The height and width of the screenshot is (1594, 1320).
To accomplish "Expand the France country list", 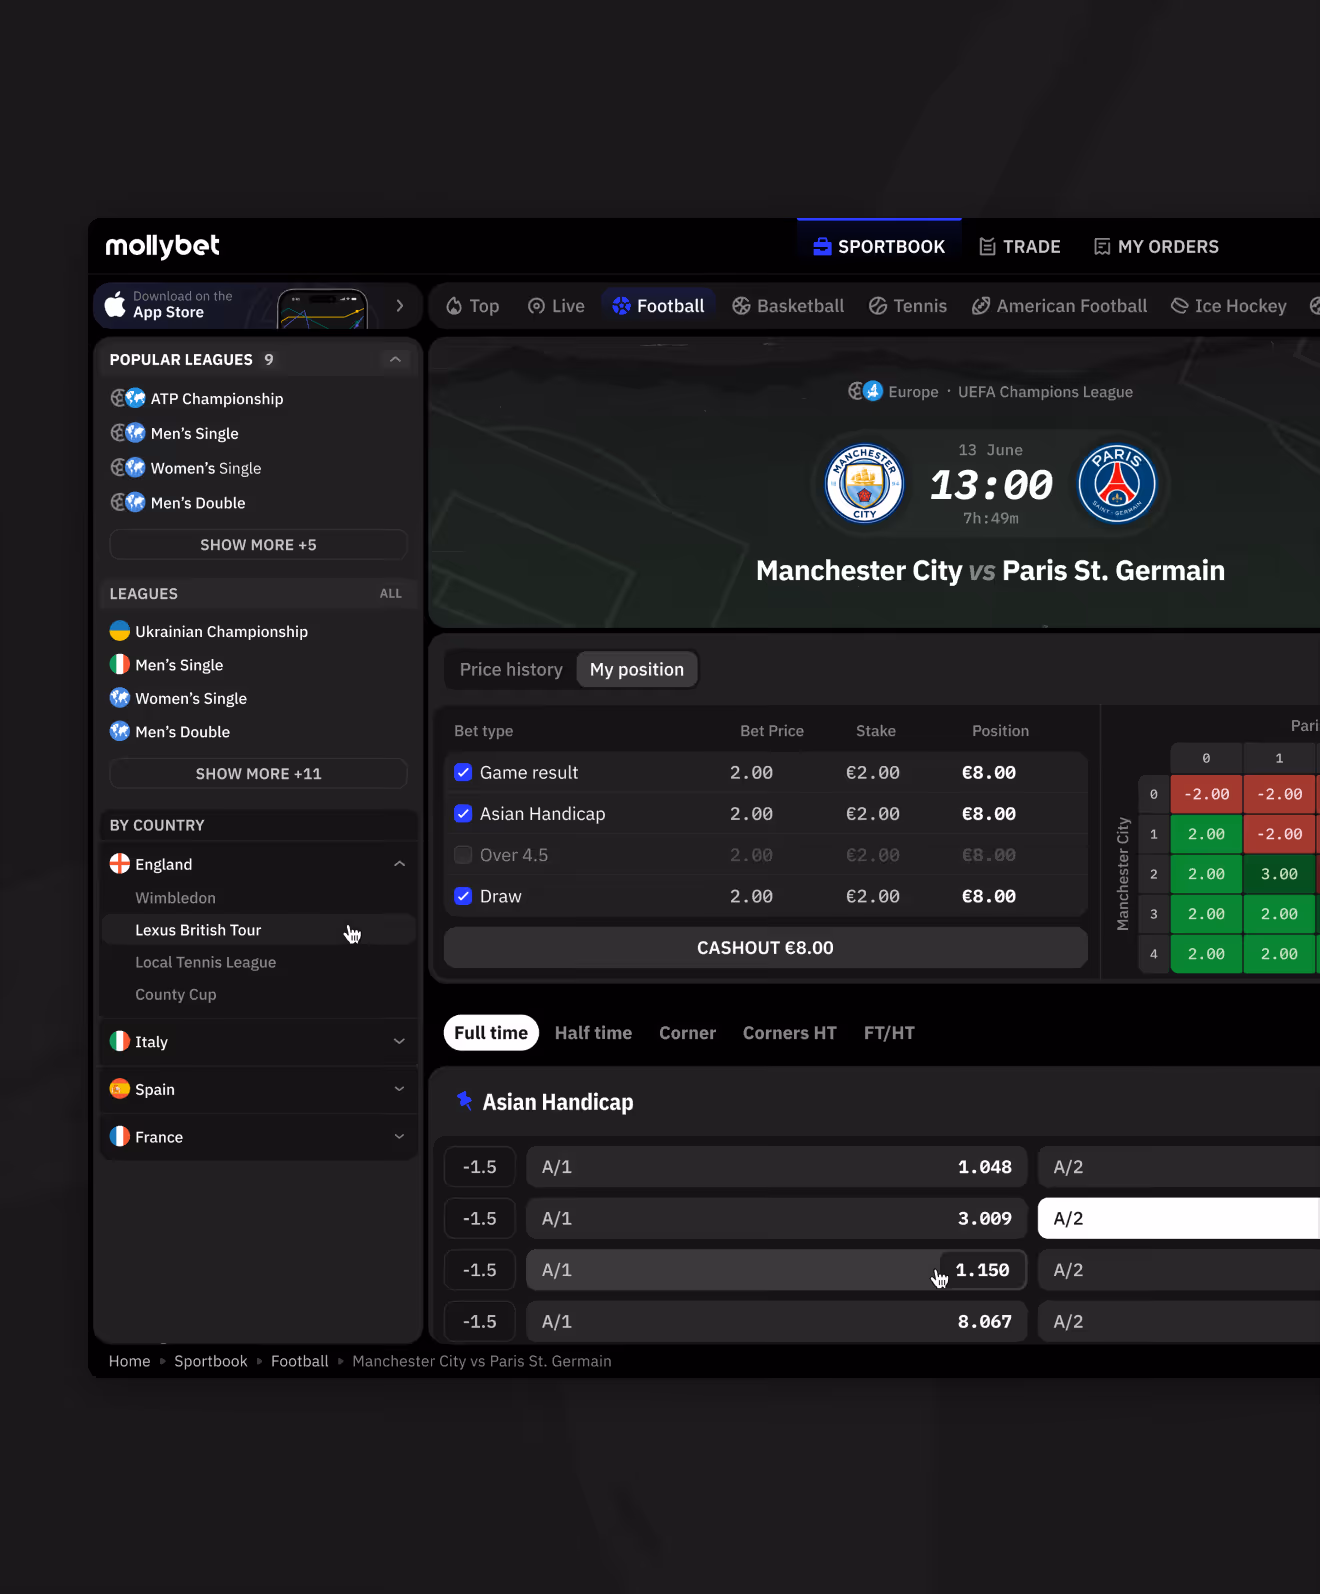I will point(400,1137).
